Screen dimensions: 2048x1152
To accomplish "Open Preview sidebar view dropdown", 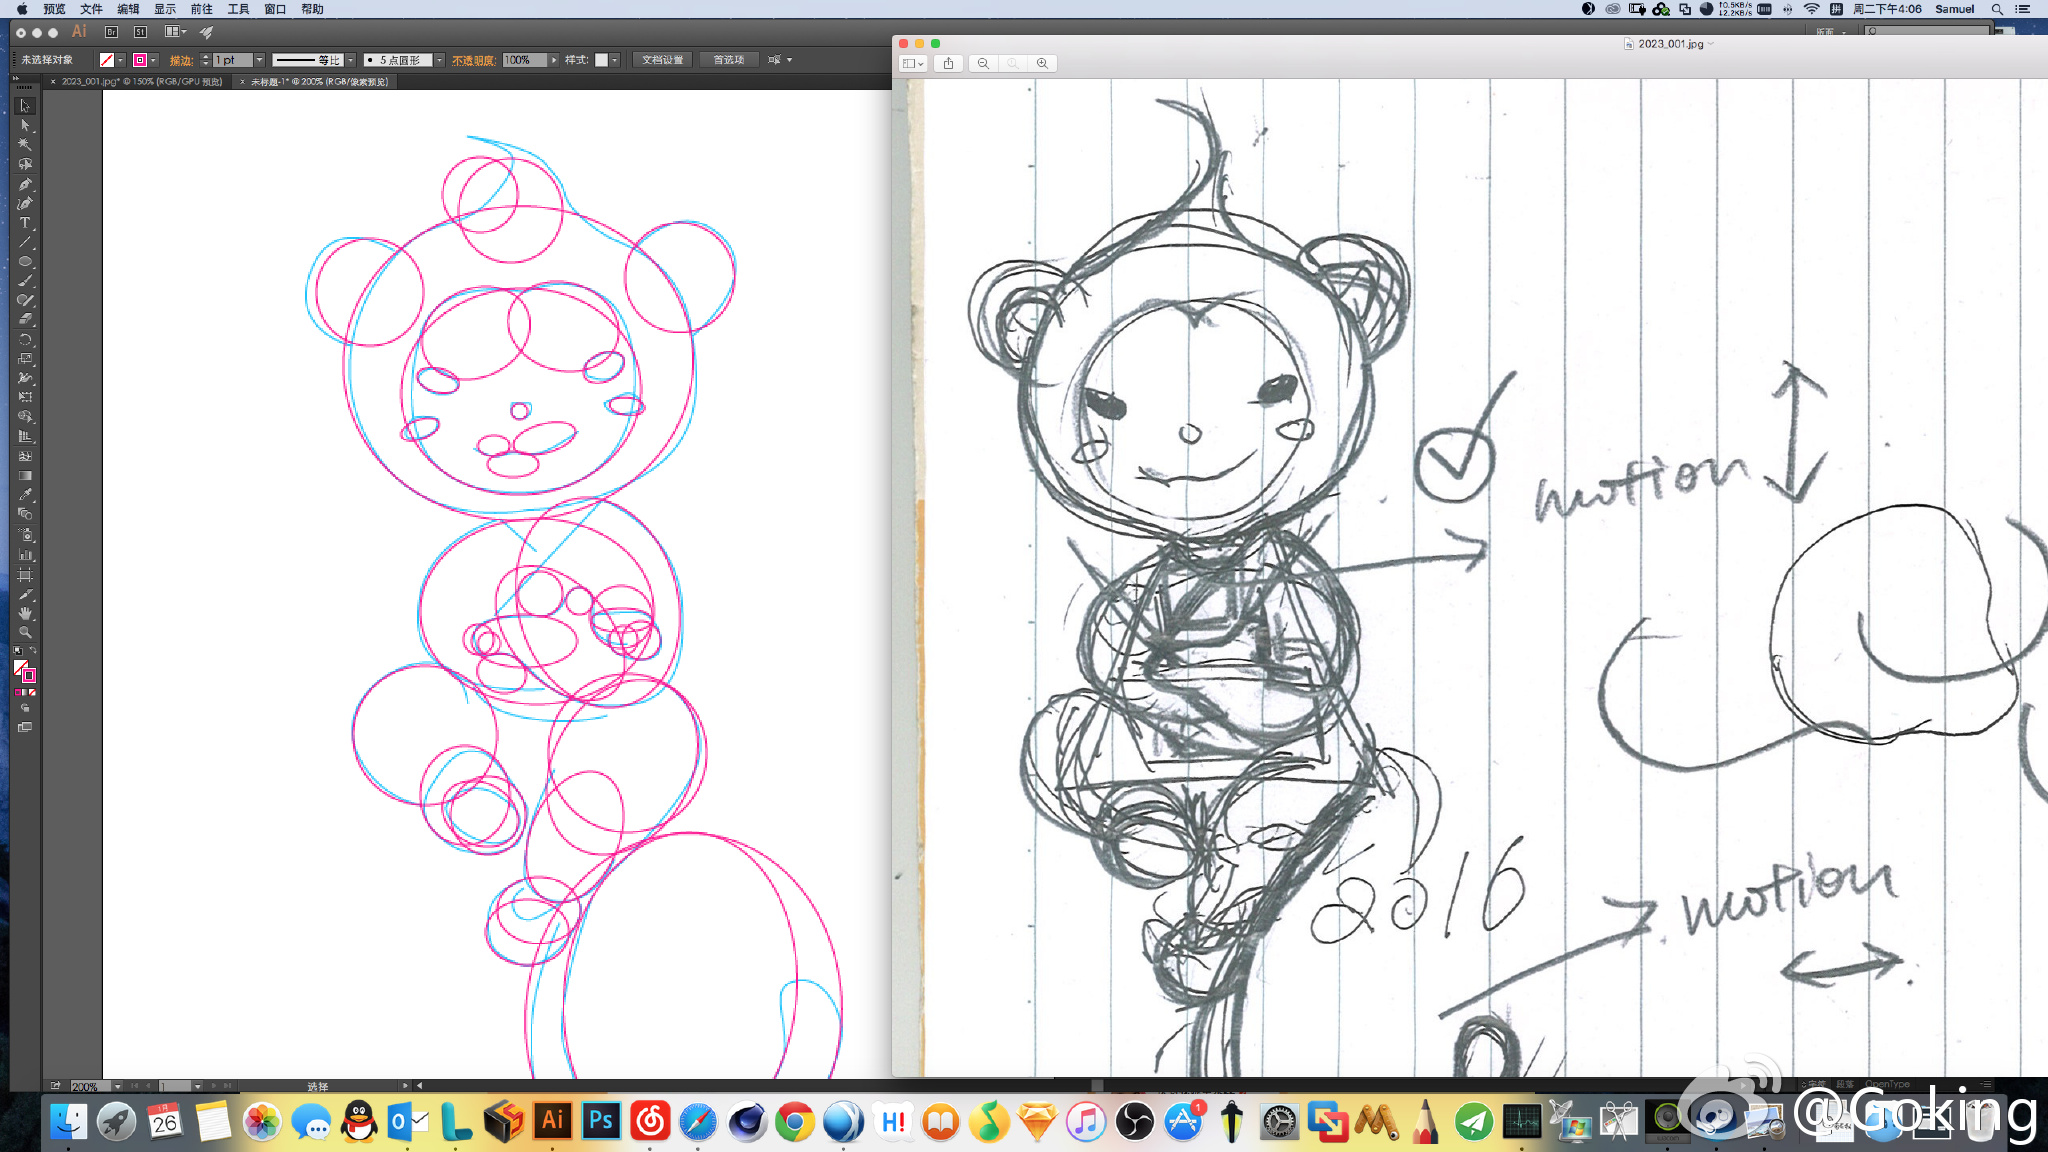I will click(913, 63).
